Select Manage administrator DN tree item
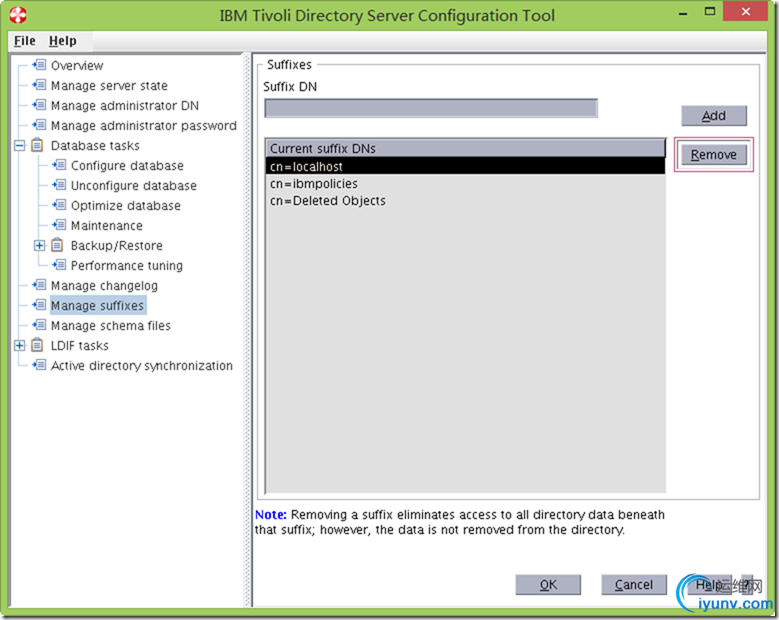 pos(125,105)
